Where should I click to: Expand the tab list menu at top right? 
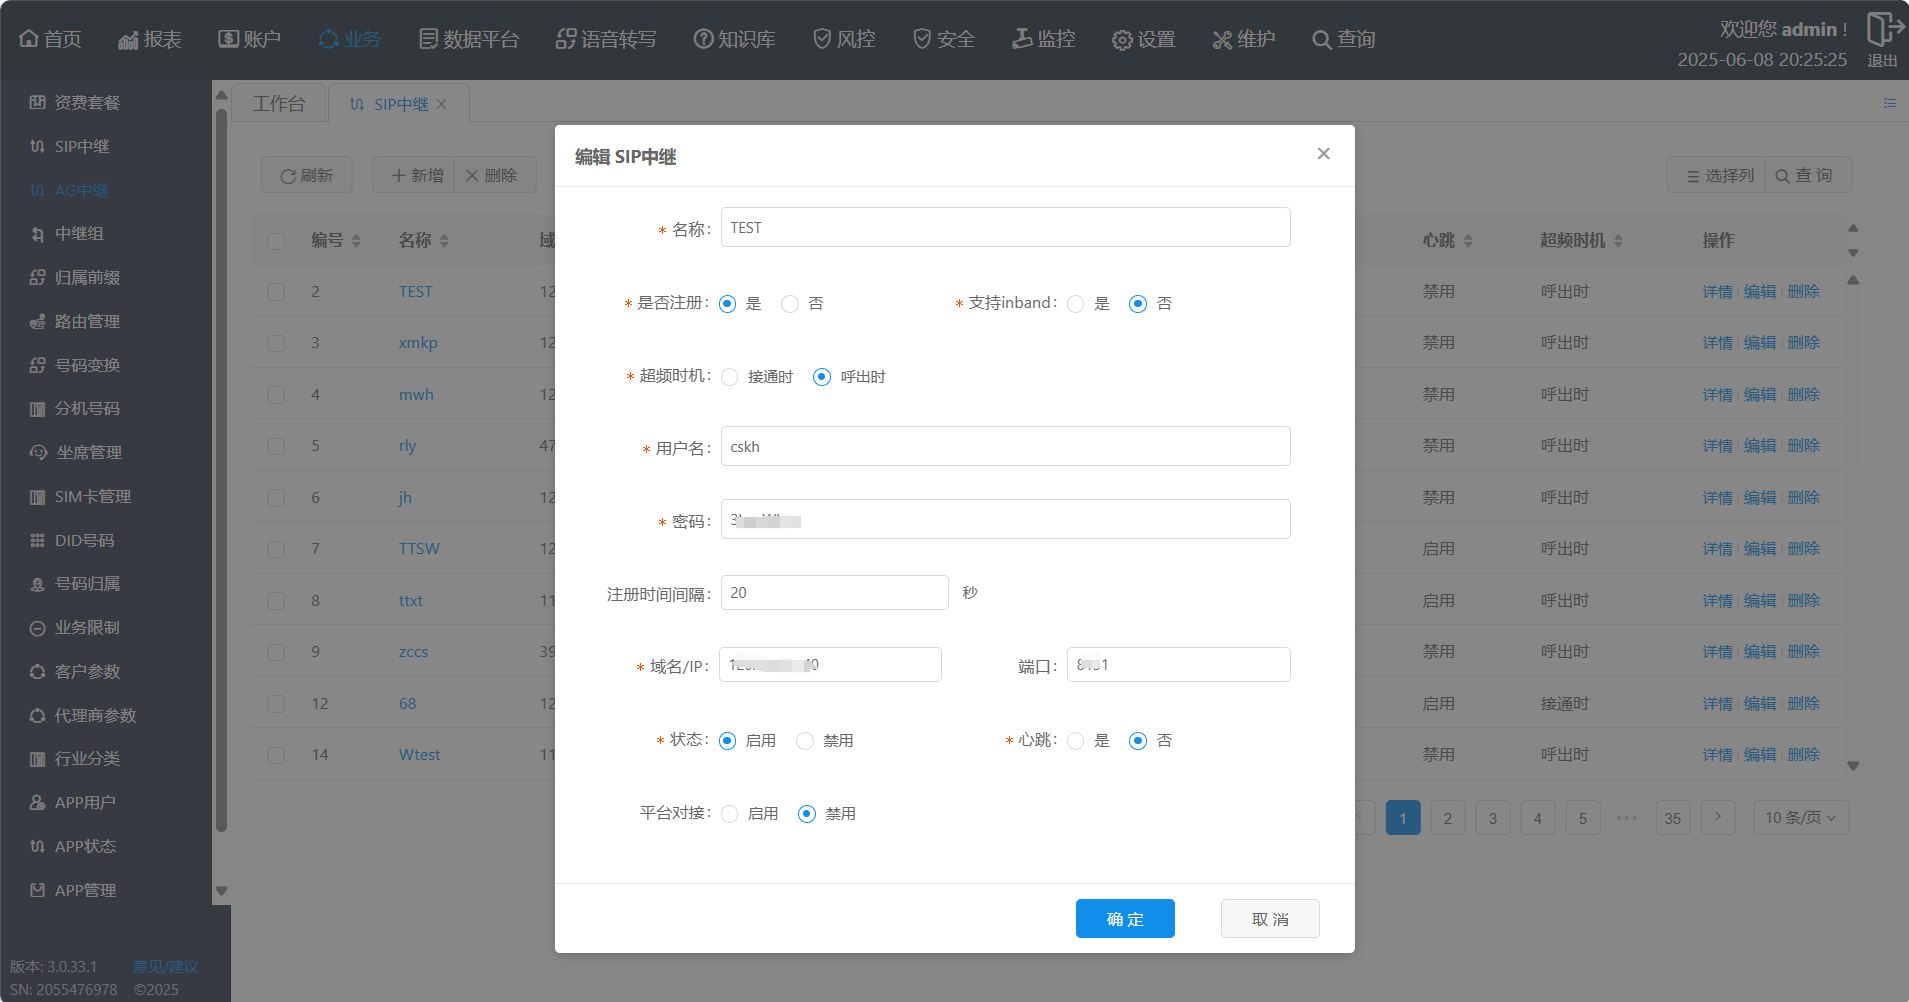(x=1889, y=103)
